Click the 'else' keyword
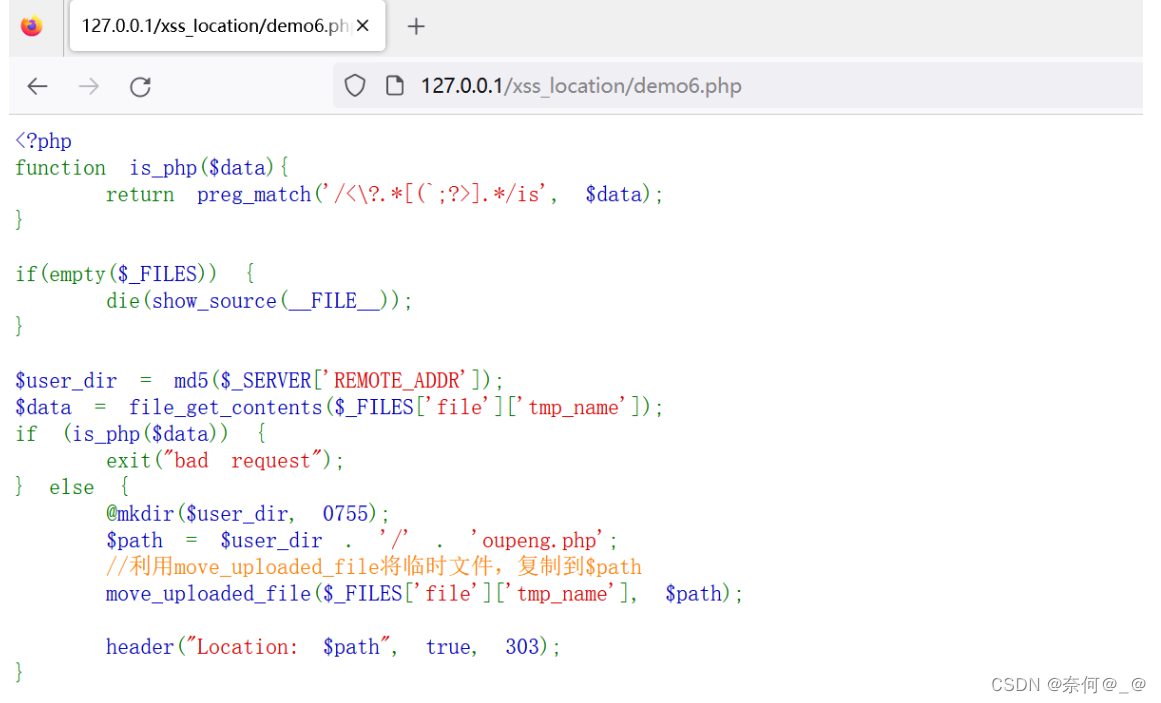The height and width of the screenshot is (703, 1161). coord(72,487)
